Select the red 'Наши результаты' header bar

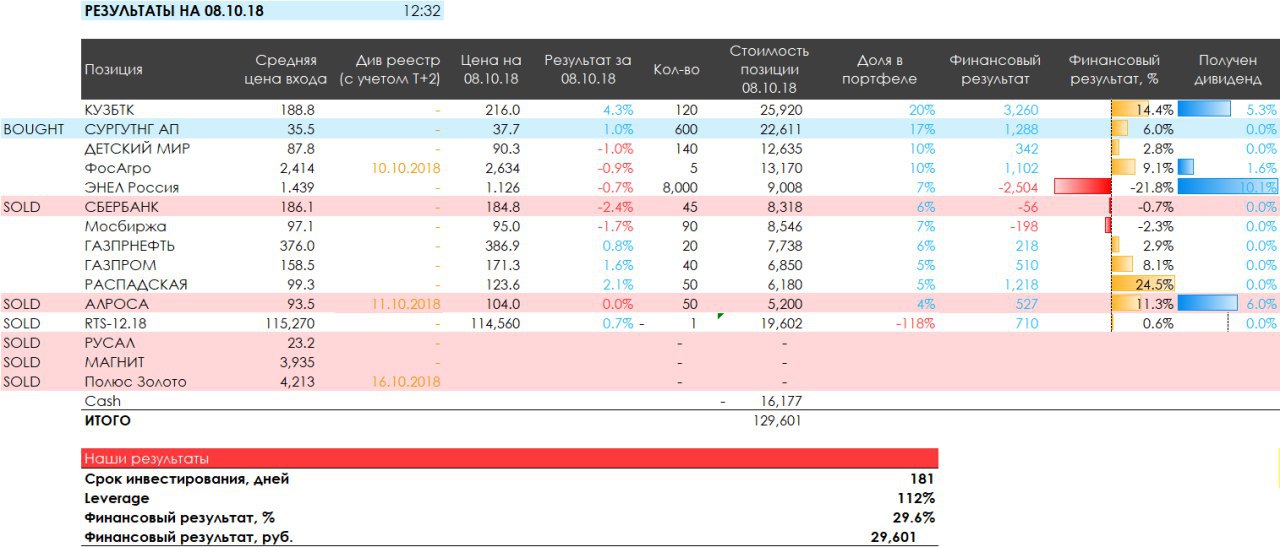509,459
